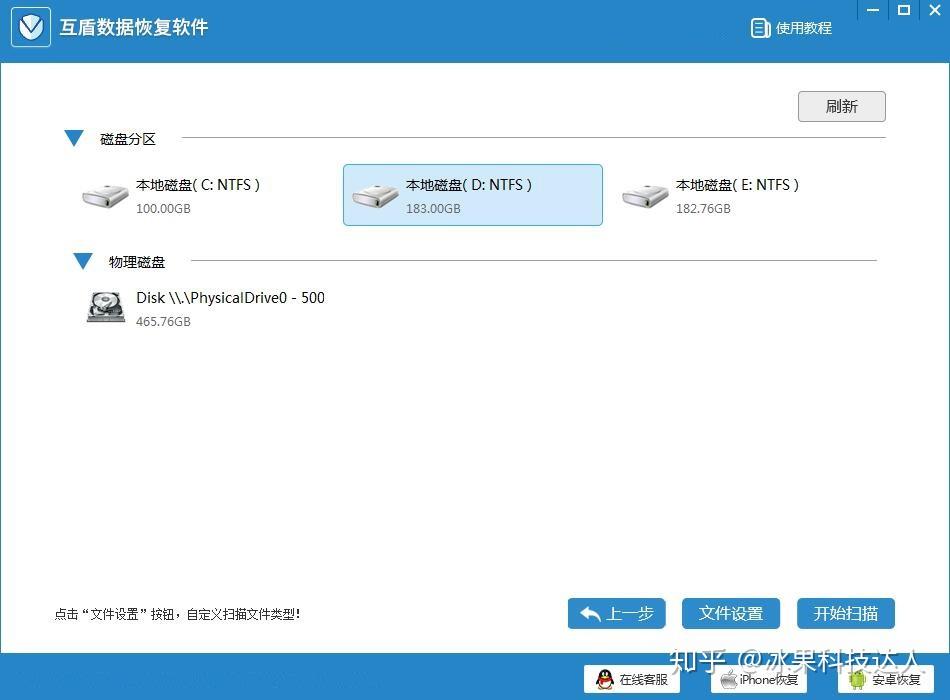
Task: Go back with the 上一步 button
Action: (616, 613)
